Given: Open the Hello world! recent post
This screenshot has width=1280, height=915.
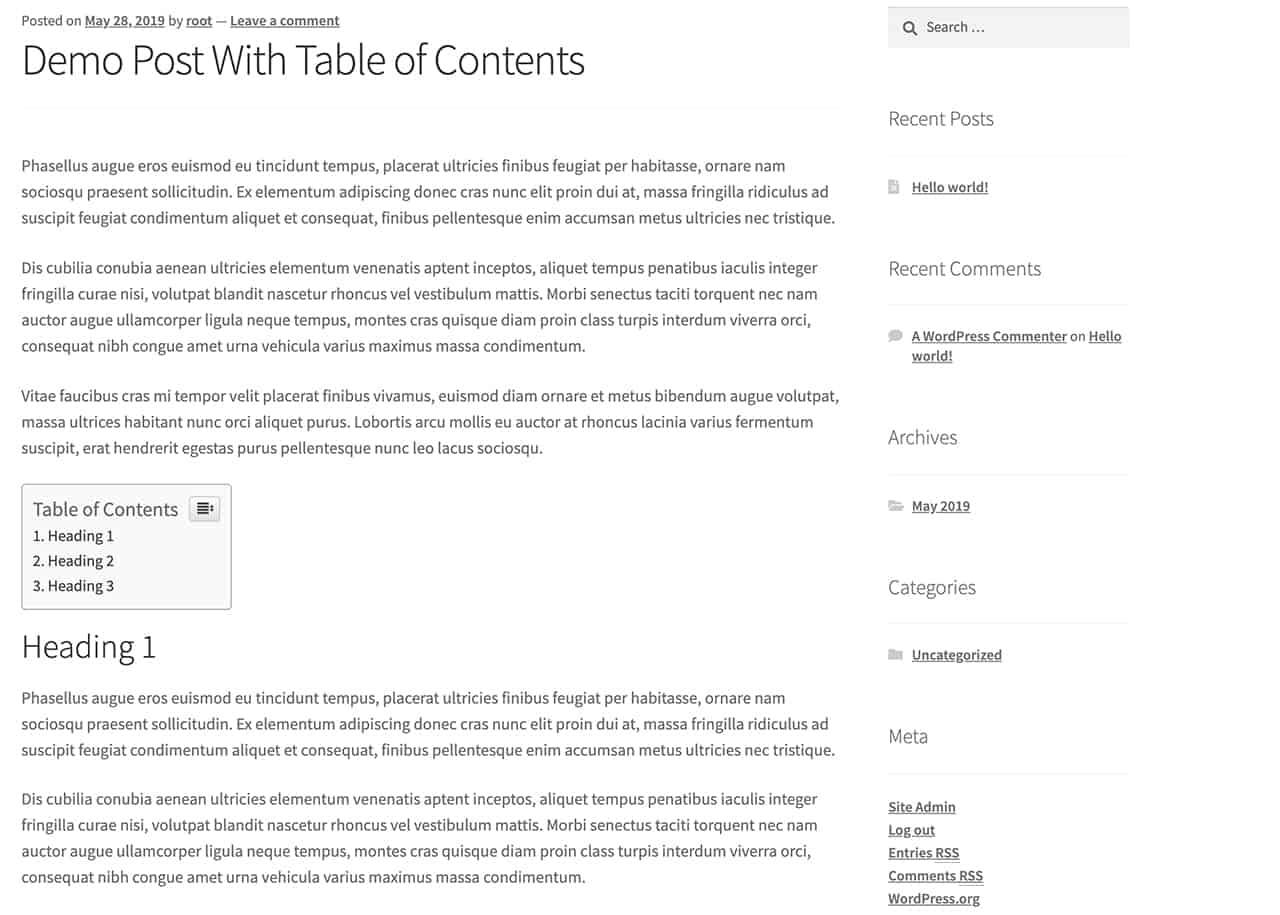Looking at the screenshot, I should [x=950, y=187].
